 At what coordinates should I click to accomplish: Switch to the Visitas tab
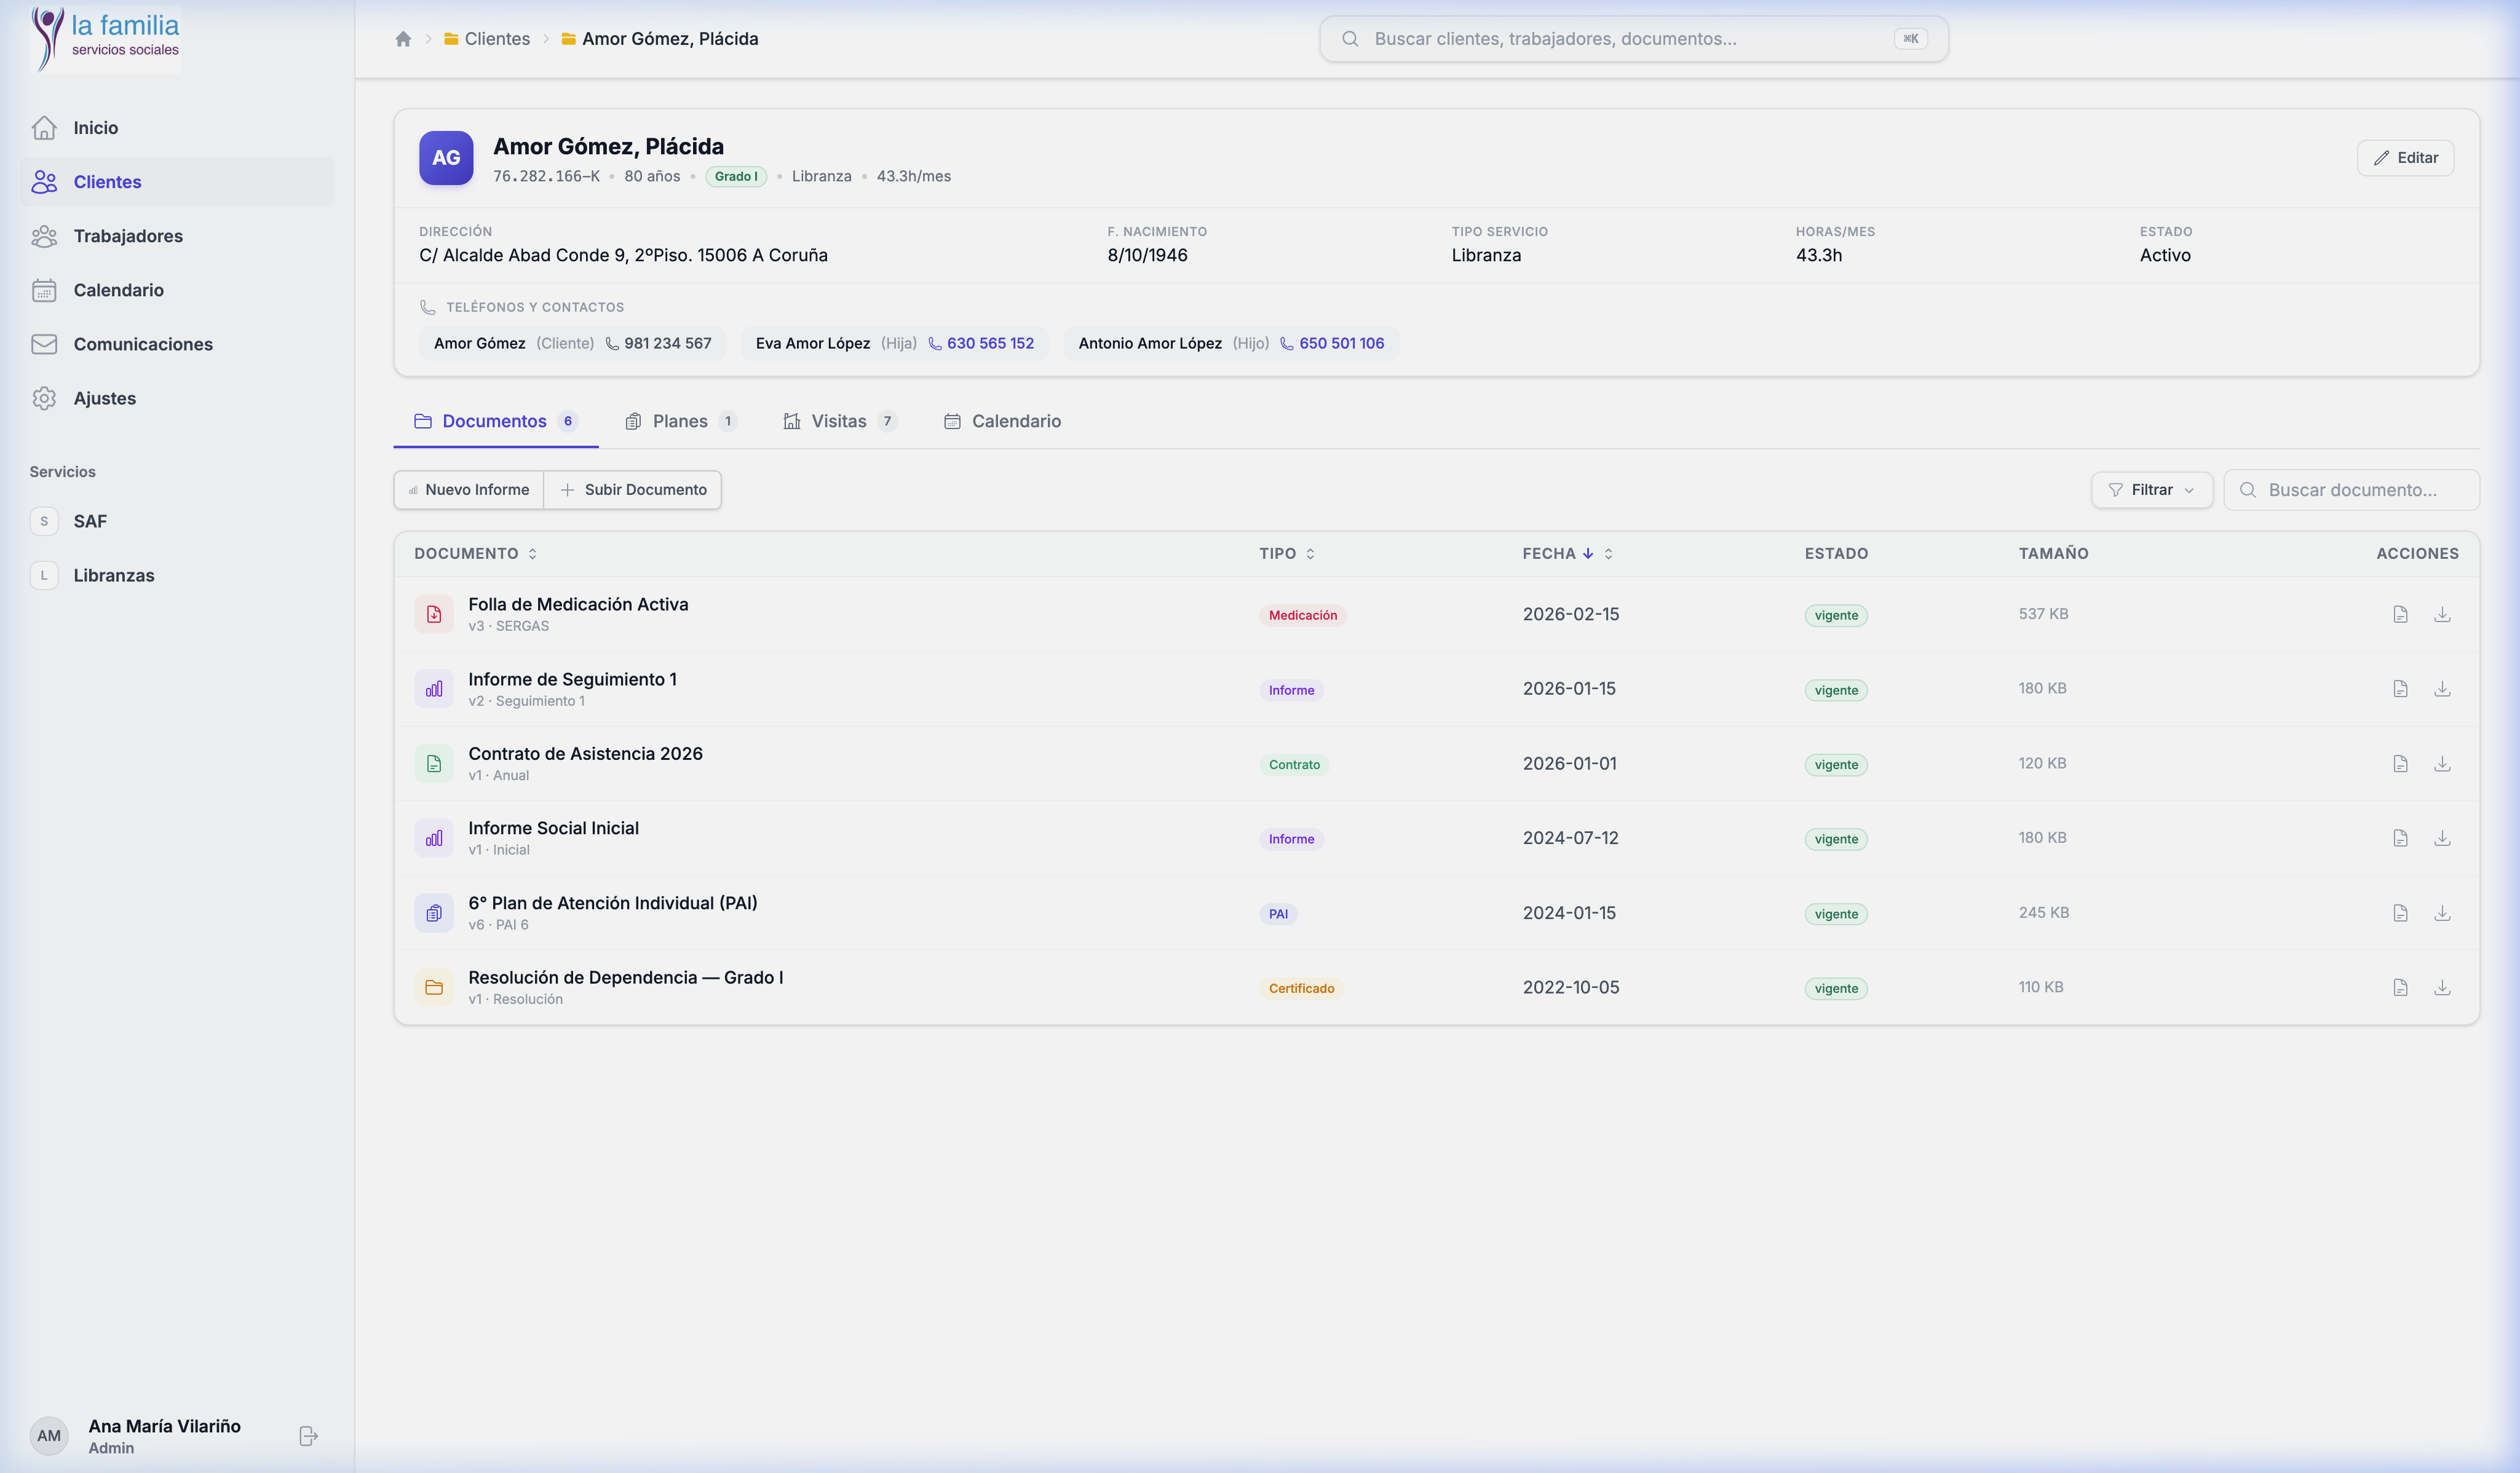coord(838,421)
